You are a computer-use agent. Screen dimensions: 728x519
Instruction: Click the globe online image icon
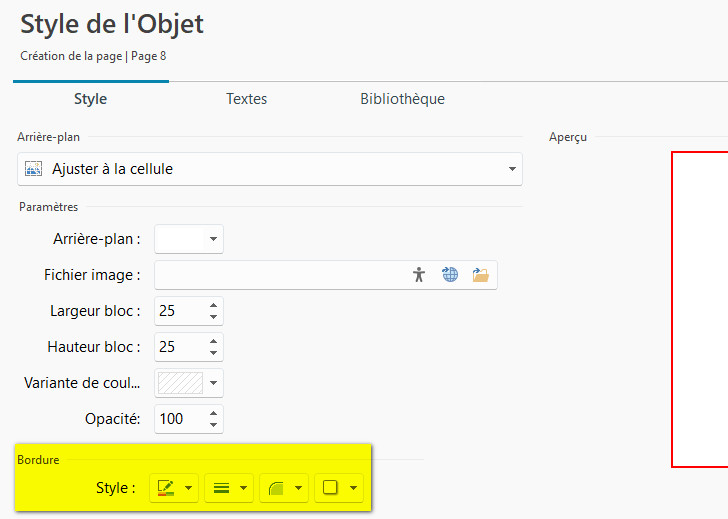click(450, 275)
